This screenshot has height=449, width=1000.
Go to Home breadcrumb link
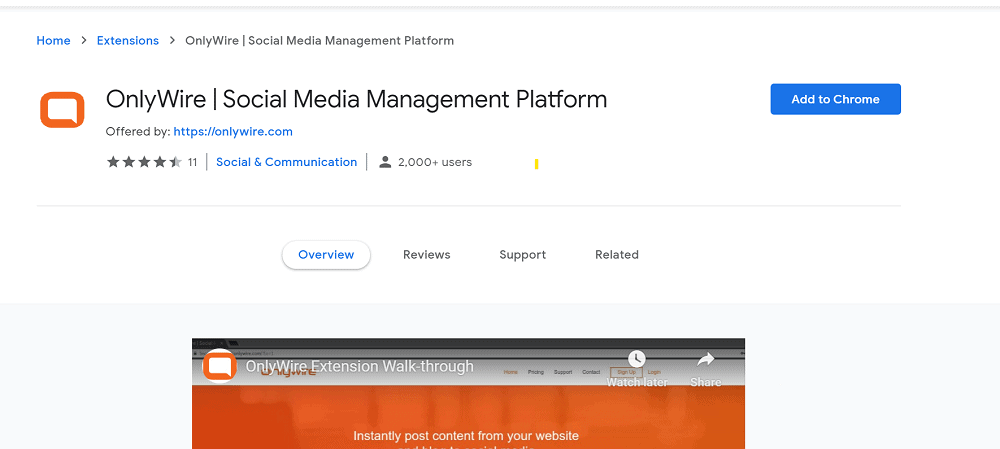pyautogui.click(x=54, y=41)
